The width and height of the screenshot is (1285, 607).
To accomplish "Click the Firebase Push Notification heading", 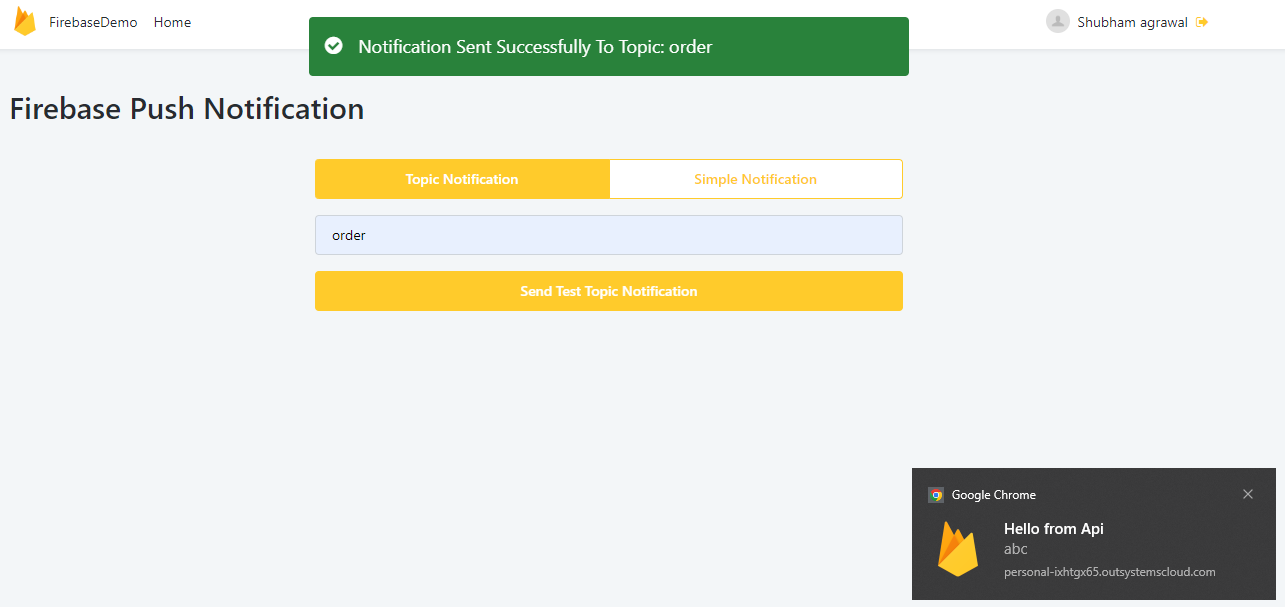I will [x=186, y=108].
